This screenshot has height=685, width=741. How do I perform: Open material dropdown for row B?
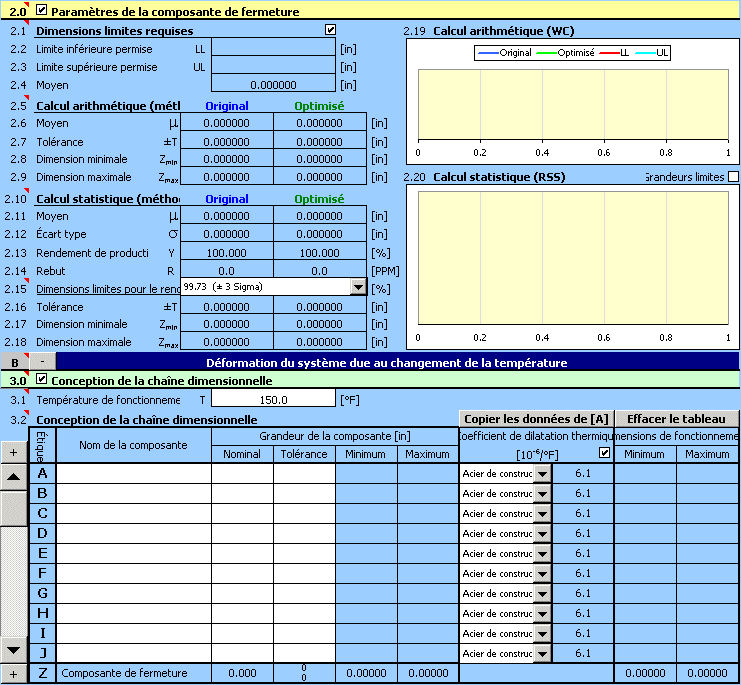(x=543, y=494)
